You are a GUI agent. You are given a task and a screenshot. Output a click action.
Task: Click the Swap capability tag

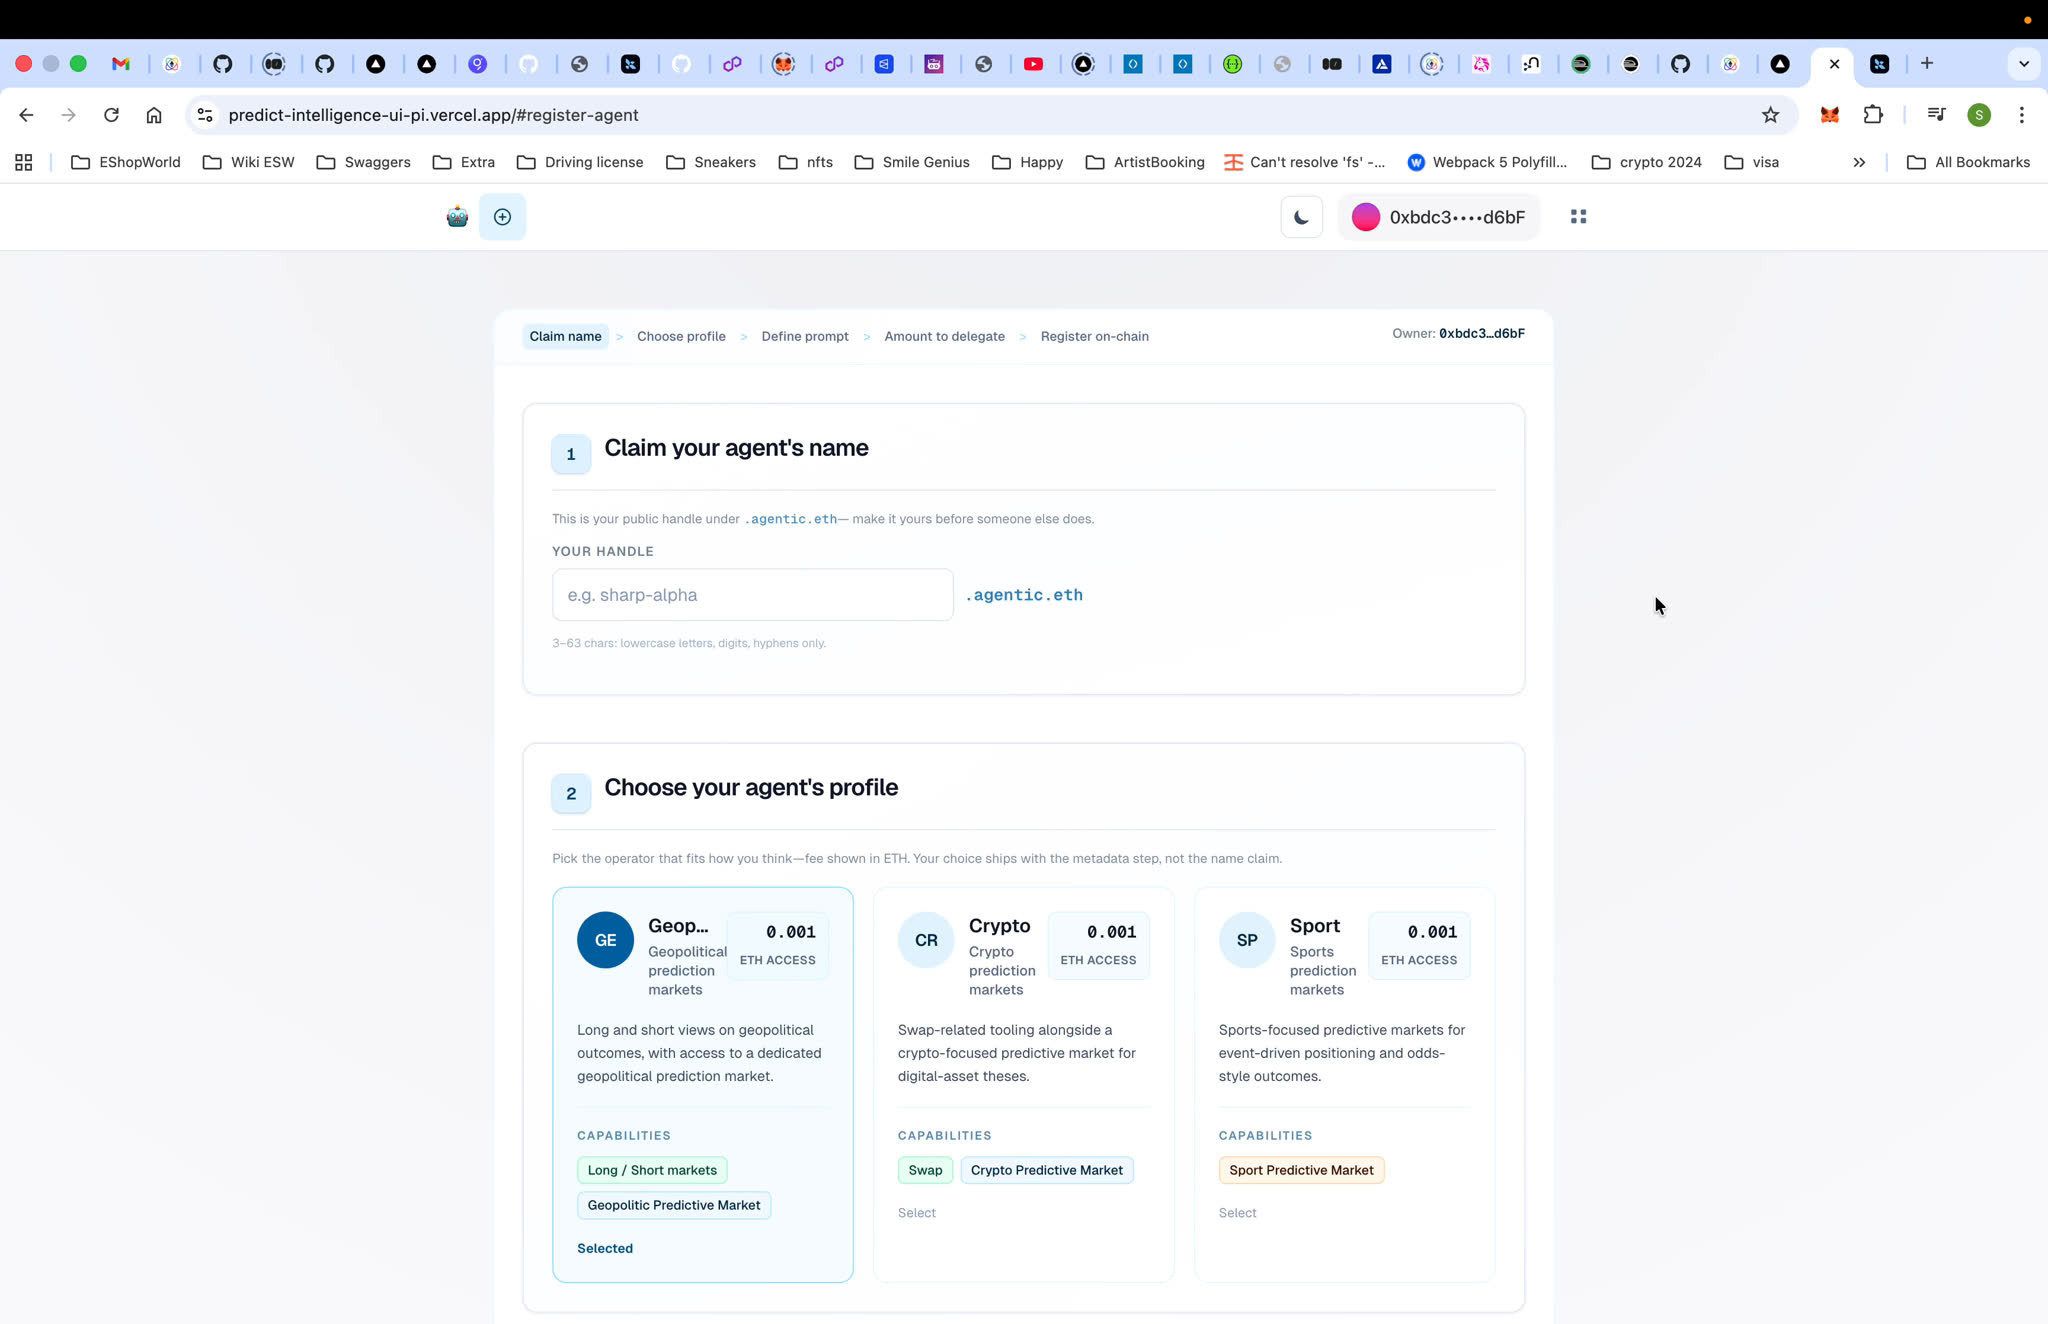click(x=925, y=1170)
